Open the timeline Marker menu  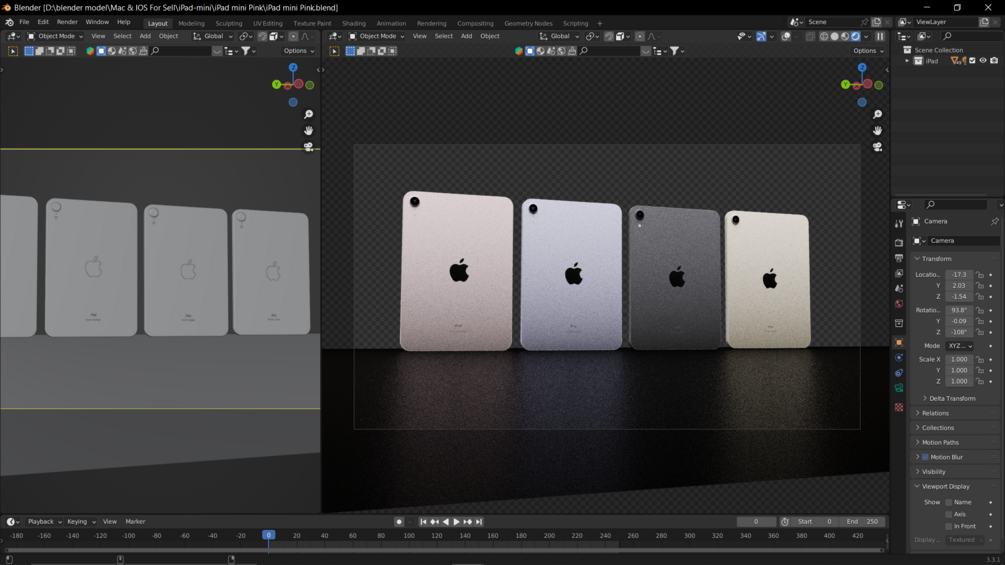[x=135, y=522]
